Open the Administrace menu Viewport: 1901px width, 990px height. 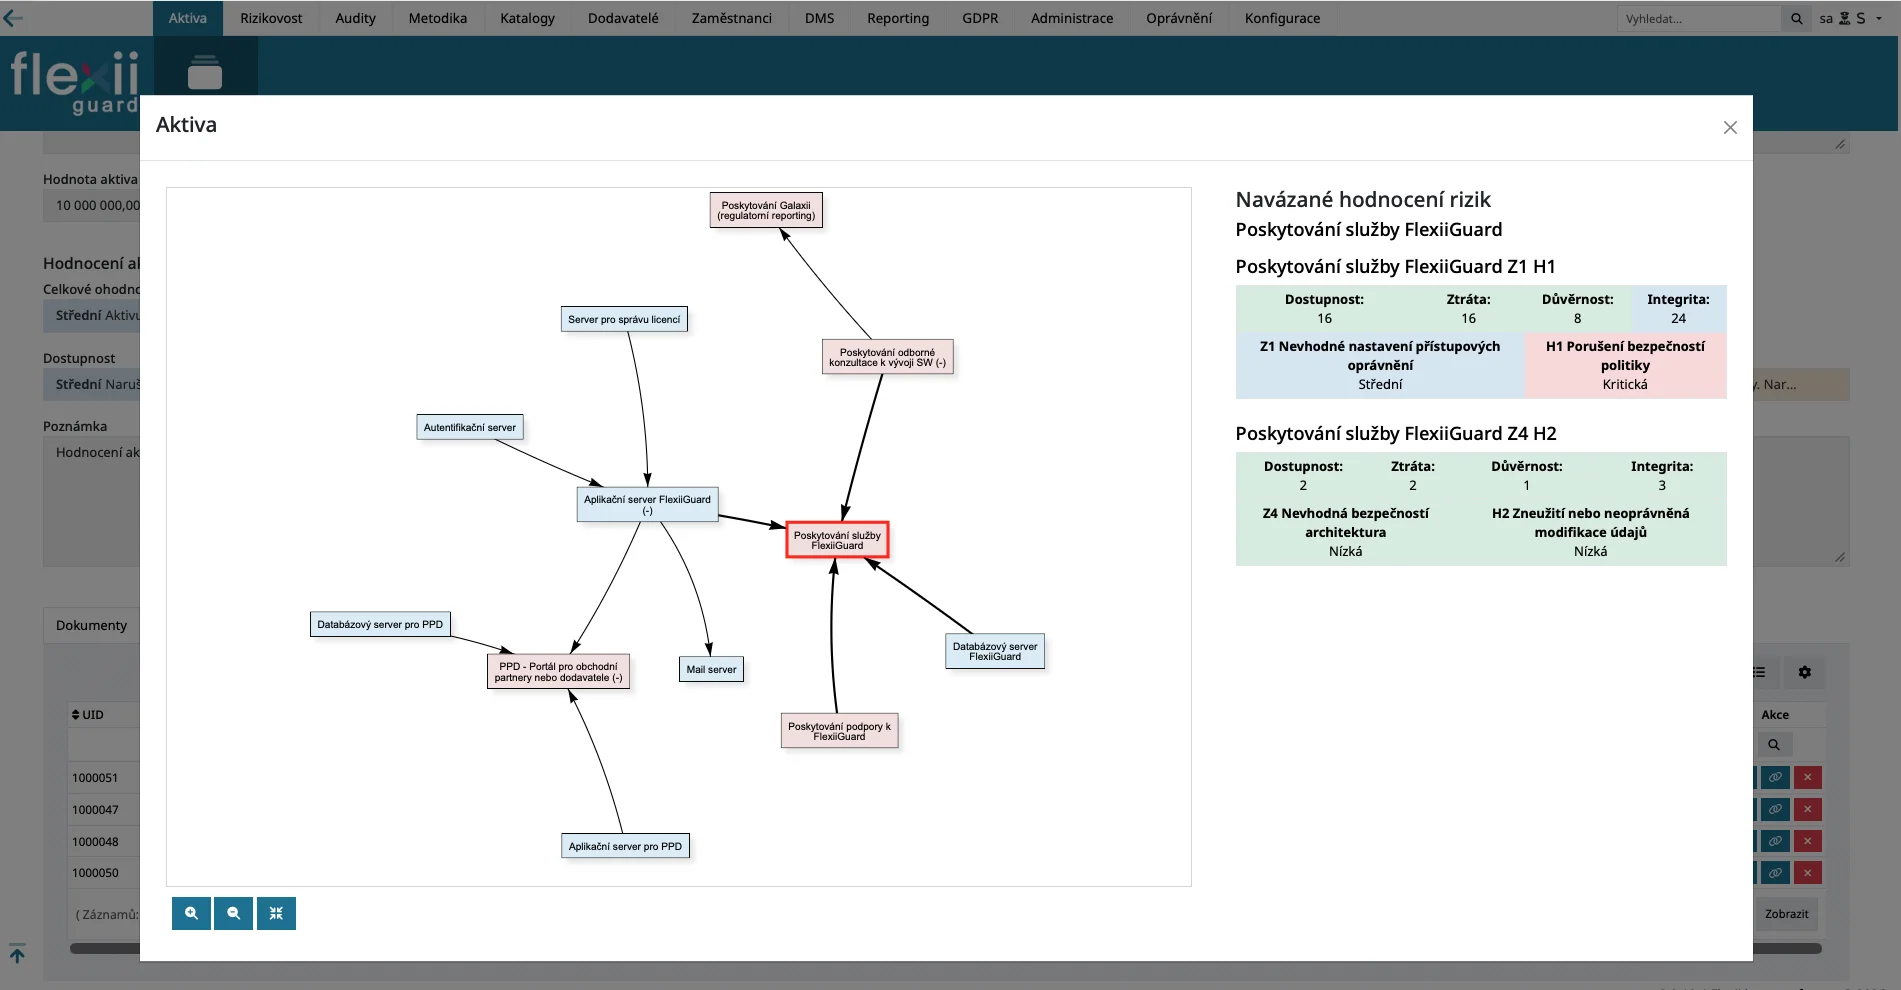click(x=1072, y=18)
